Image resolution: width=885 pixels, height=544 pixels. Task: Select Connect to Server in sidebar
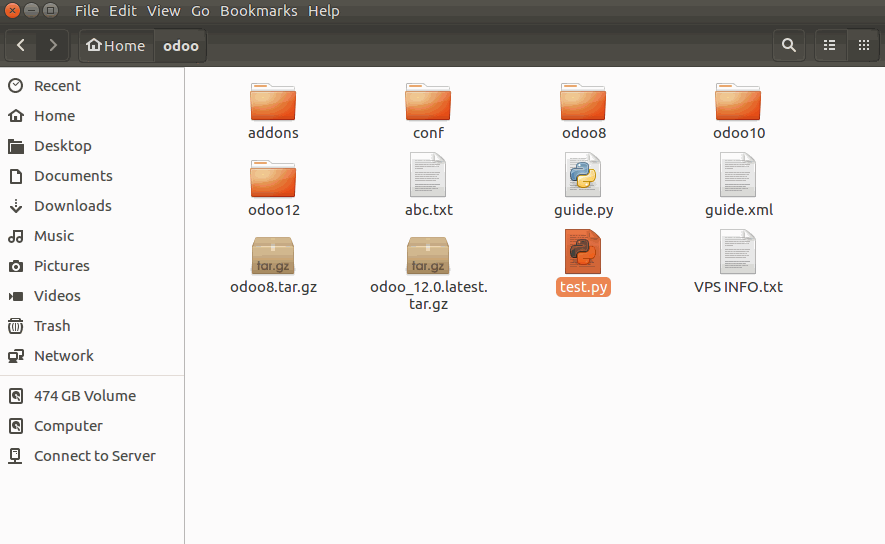tap(94, 456)
